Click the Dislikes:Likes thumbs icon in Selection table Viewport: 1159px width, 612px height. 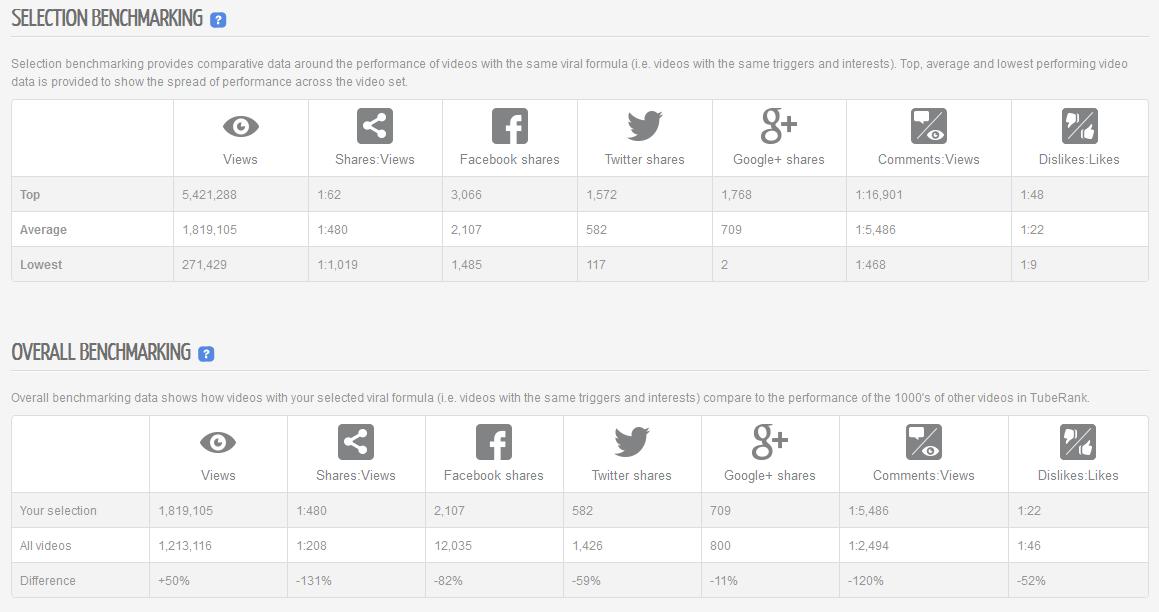click(x=1079, y=126)
